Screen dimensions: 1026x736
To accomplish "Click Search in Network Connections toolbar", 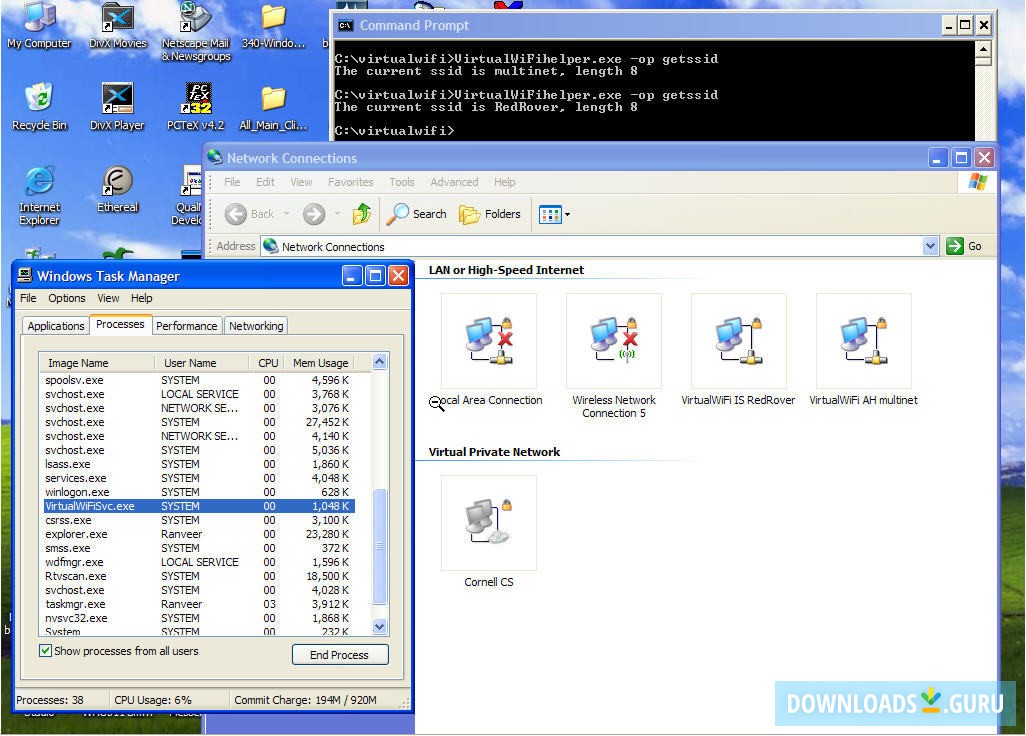I will (416, 214).
